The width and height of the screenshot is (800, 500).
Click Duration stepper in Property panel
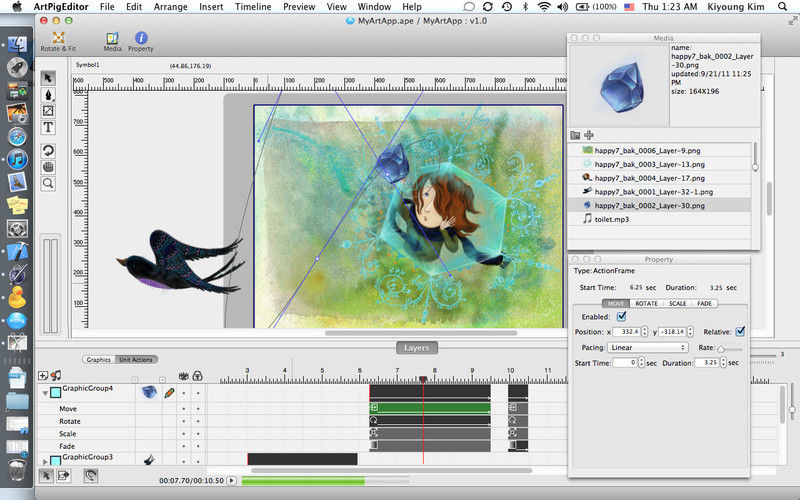pyautogui.click(x=723, y=363)
